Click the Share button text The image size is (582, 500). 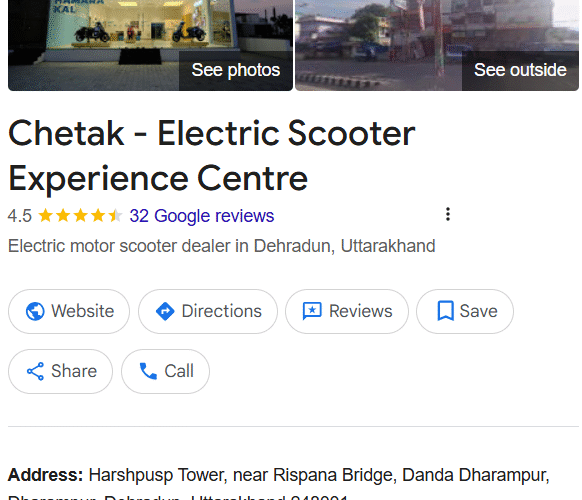click(74, 371)
